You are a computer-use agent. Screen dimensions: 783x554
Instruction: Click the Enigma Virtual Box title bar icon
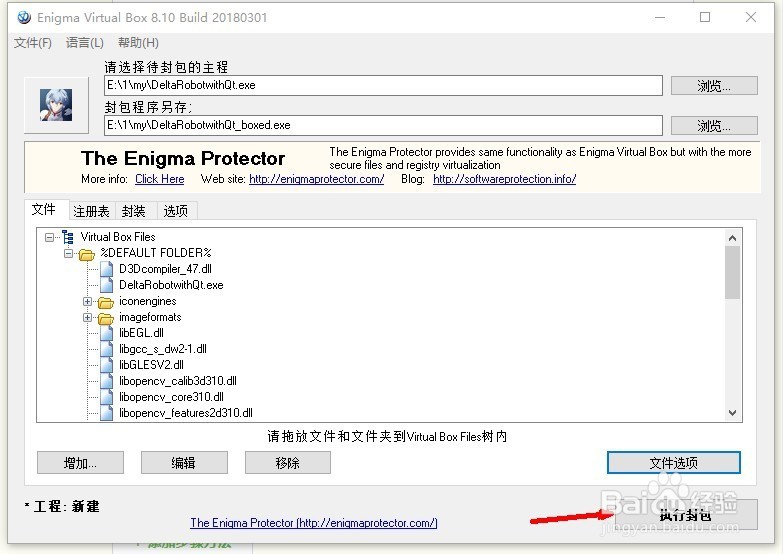coord(24,17)
